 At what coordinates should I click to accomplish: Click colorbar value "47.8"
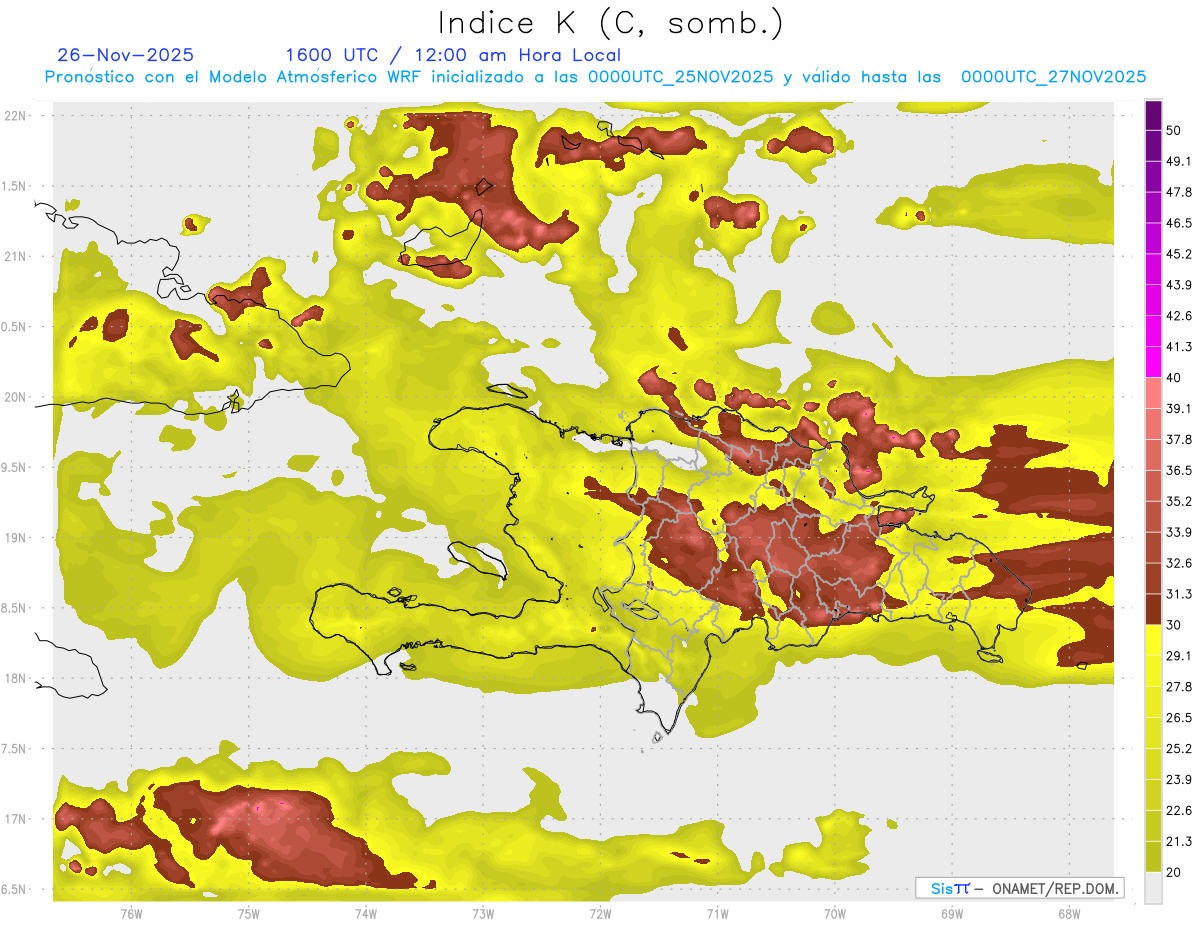[x=1179, y=192]
